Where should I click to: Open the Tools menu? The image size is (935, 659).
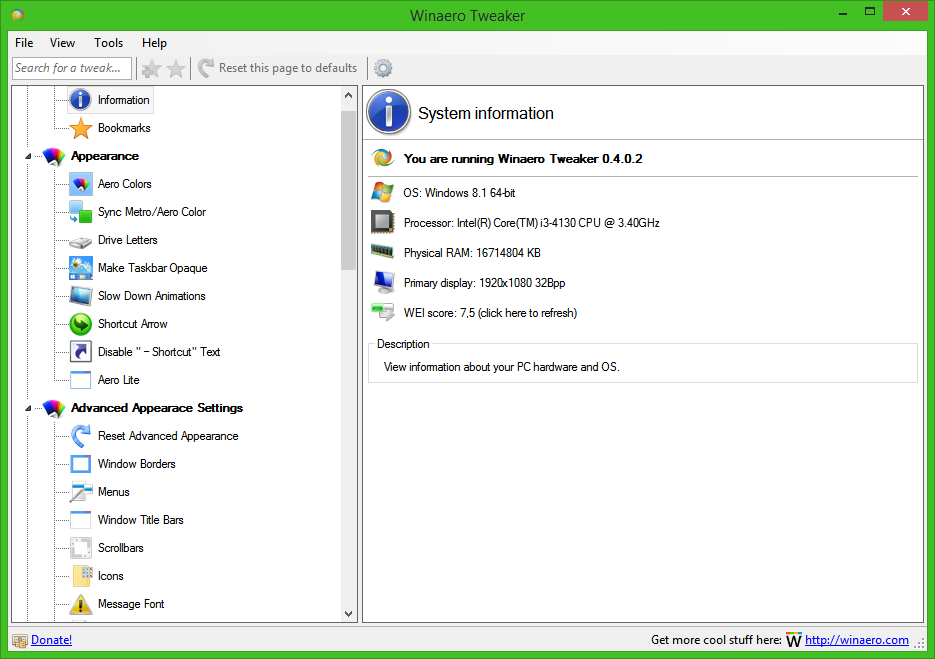tap(108, 43)
